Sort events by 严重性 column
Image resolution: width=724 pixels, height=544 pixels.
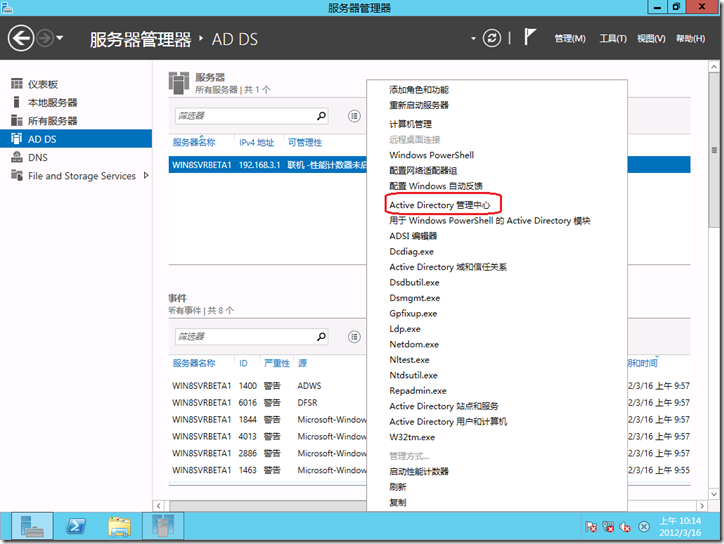click(x=277, y=363)
